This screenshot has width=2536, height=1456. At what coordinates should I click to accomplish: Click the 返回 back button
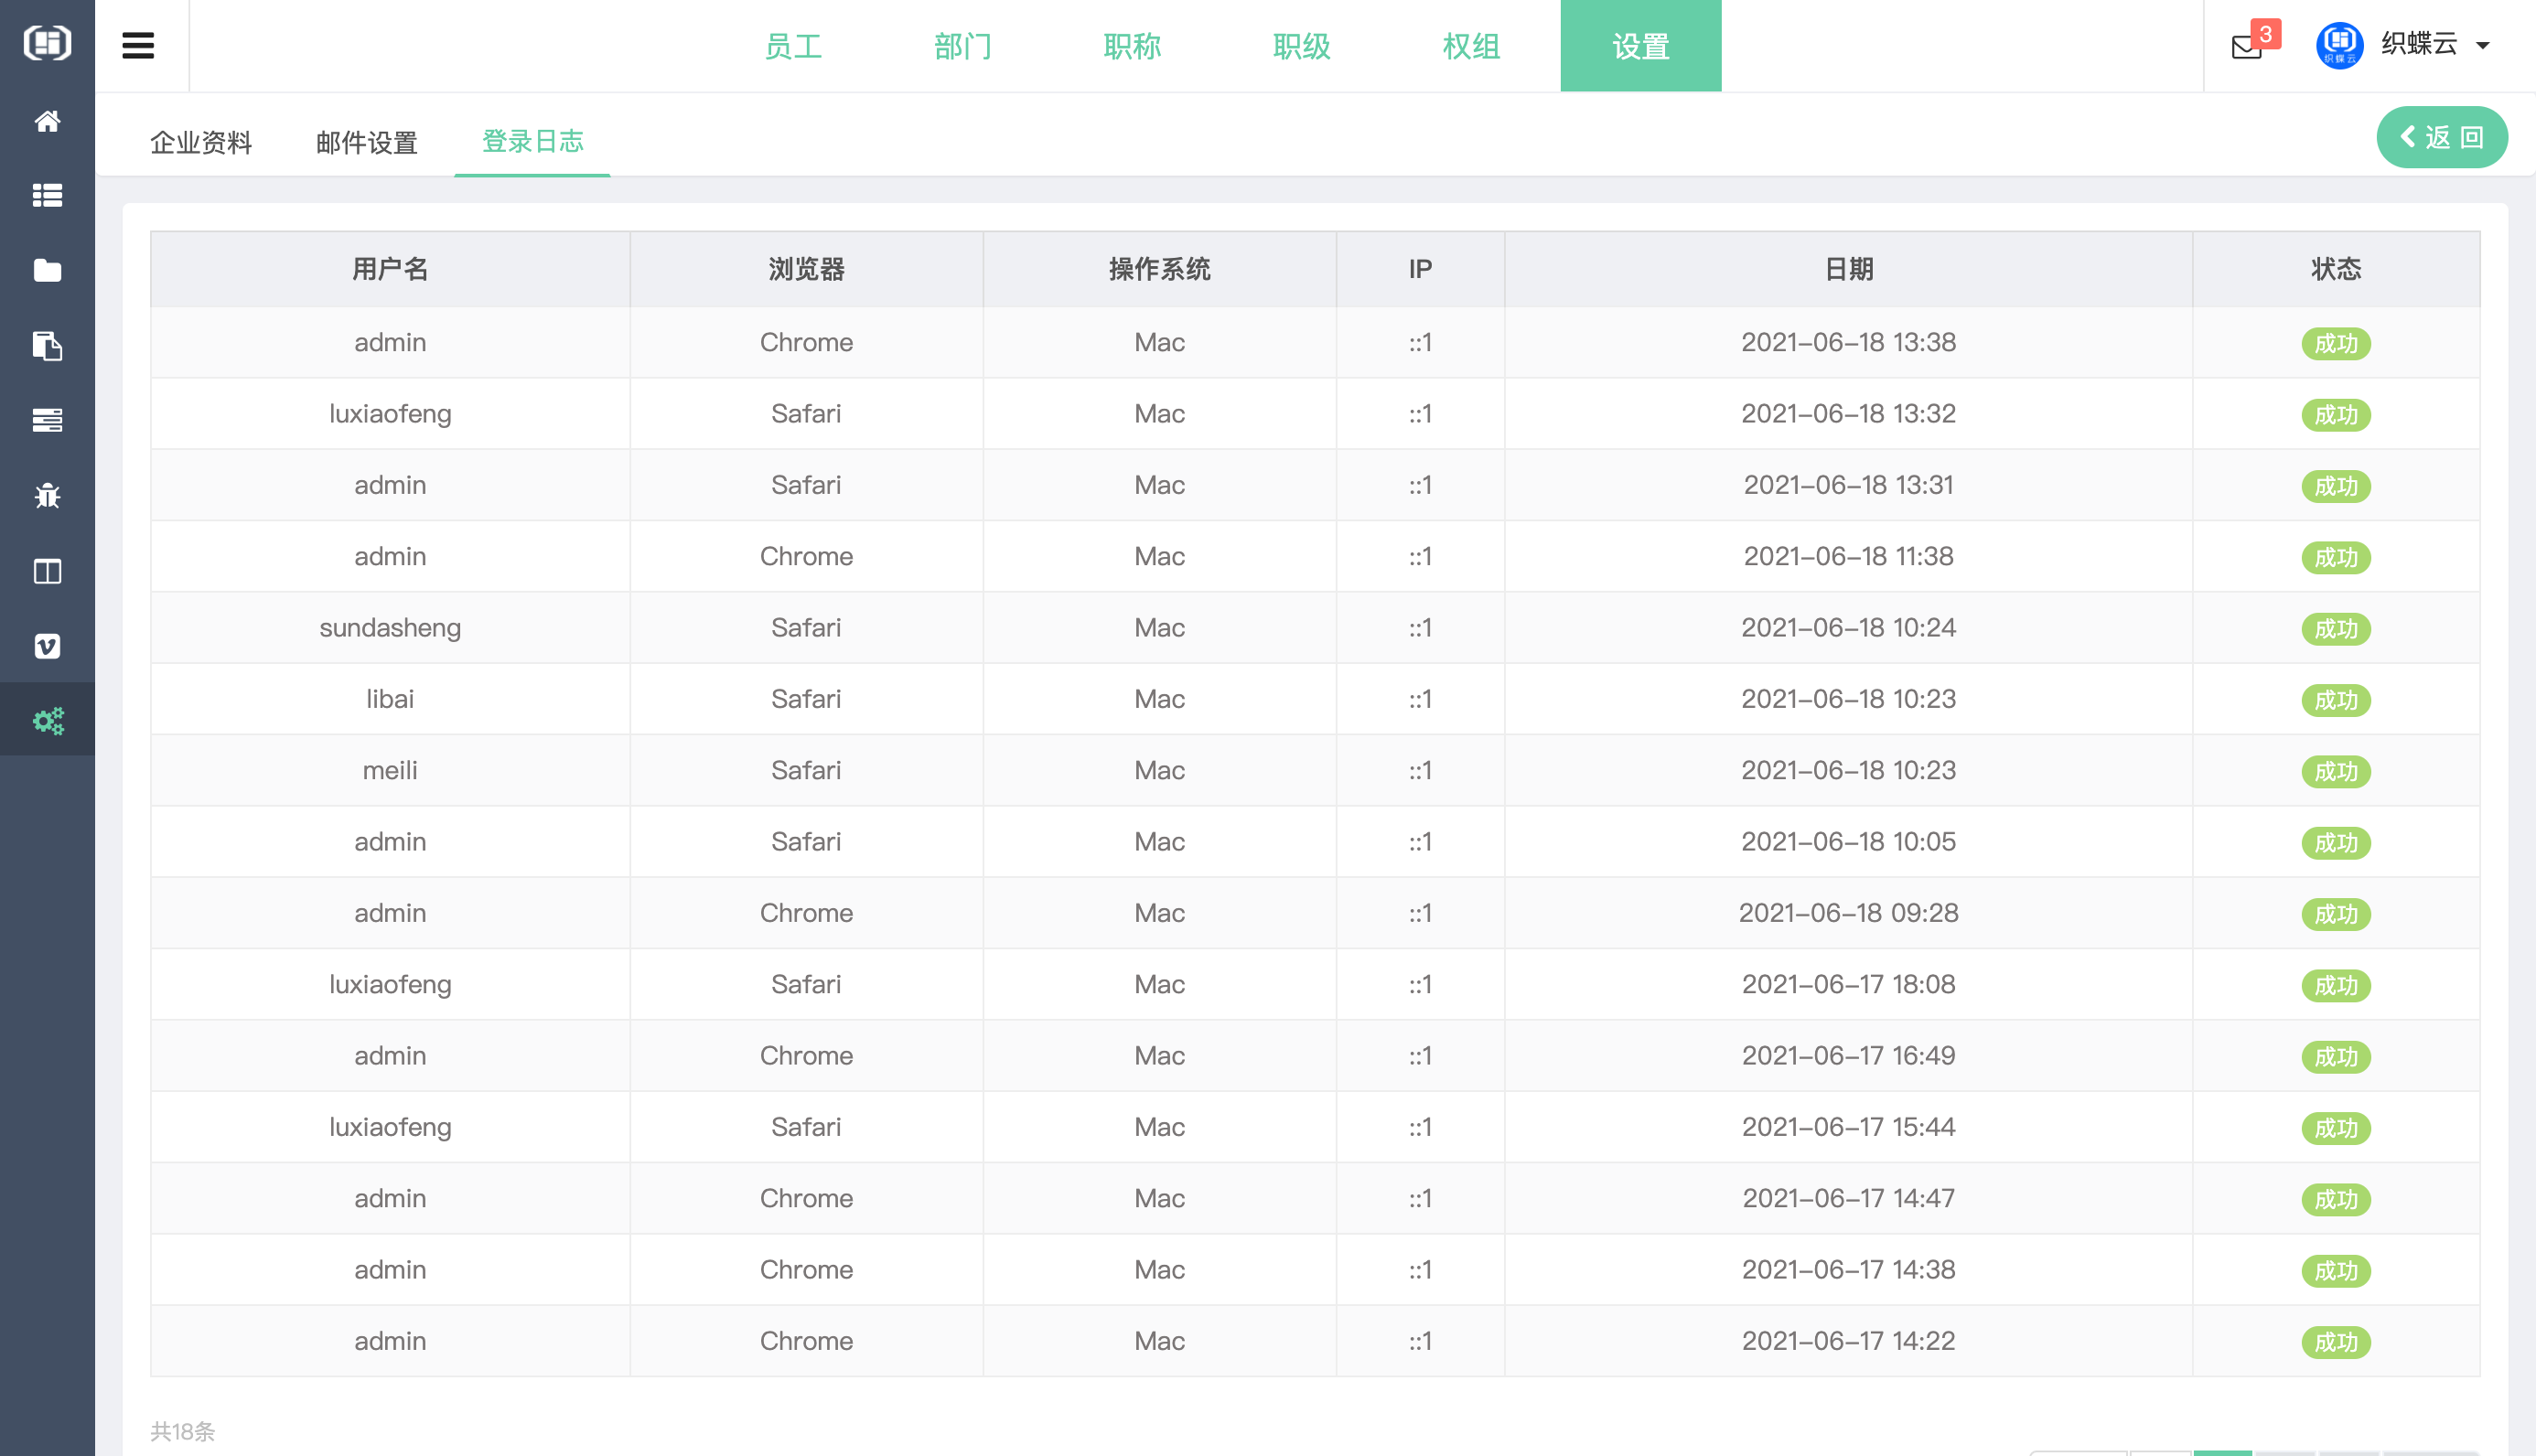click(x=2441, y=137)
